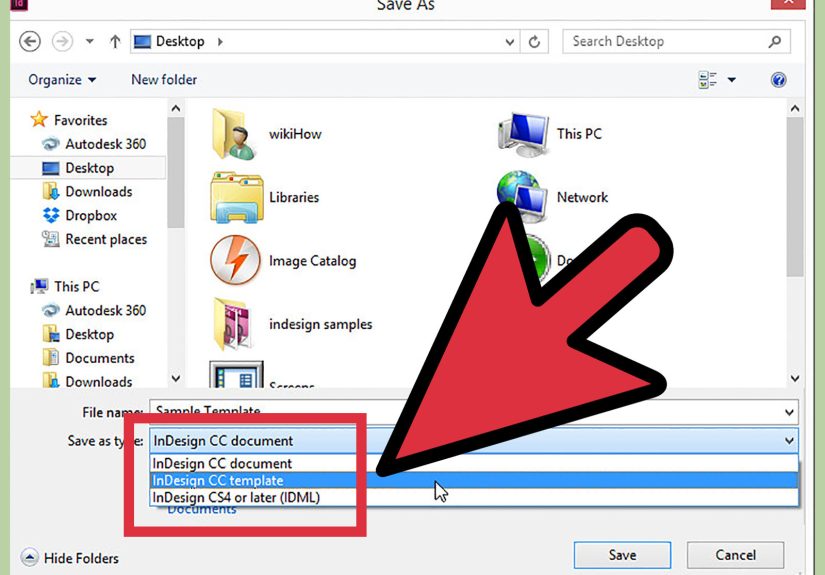Screen dimensions: 825x575
Task: Click the Forward navigation arrow
Action: [x=62, y=41]
